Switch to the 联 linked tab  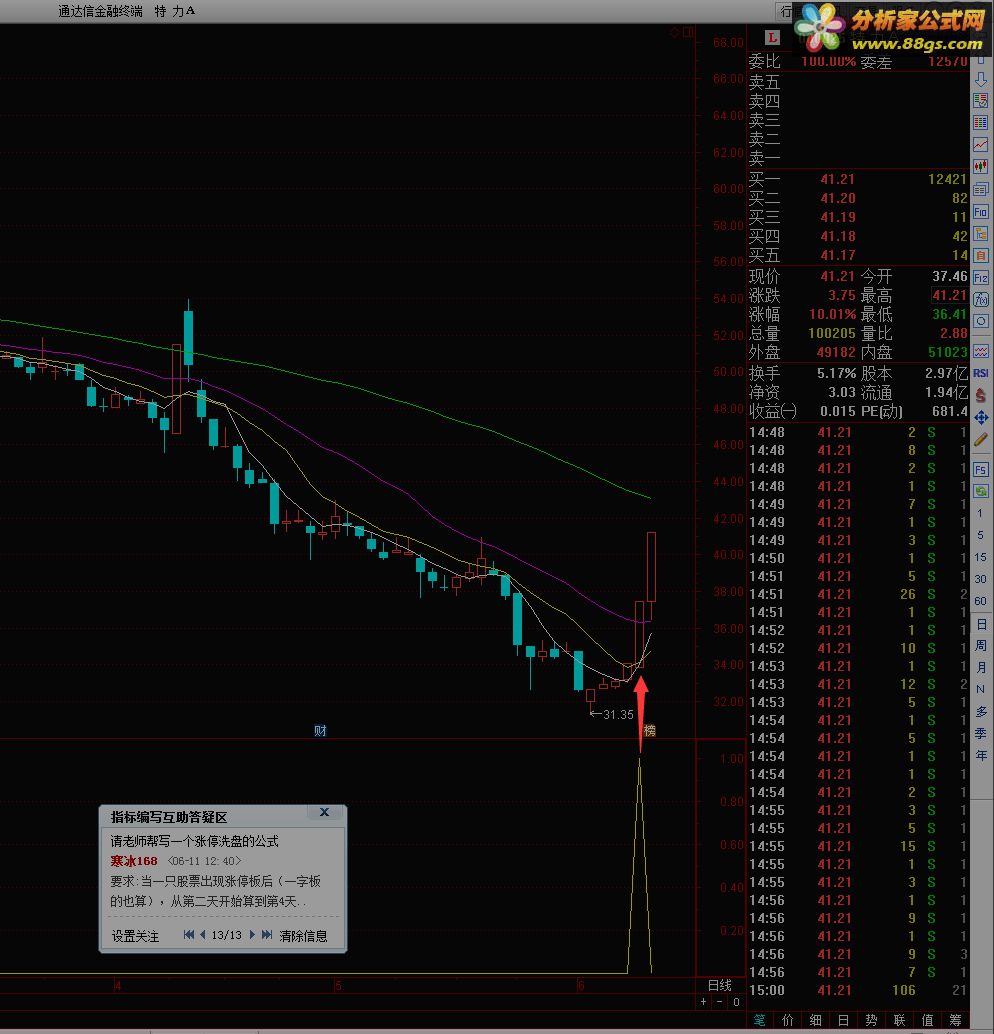pos(899,1020)
